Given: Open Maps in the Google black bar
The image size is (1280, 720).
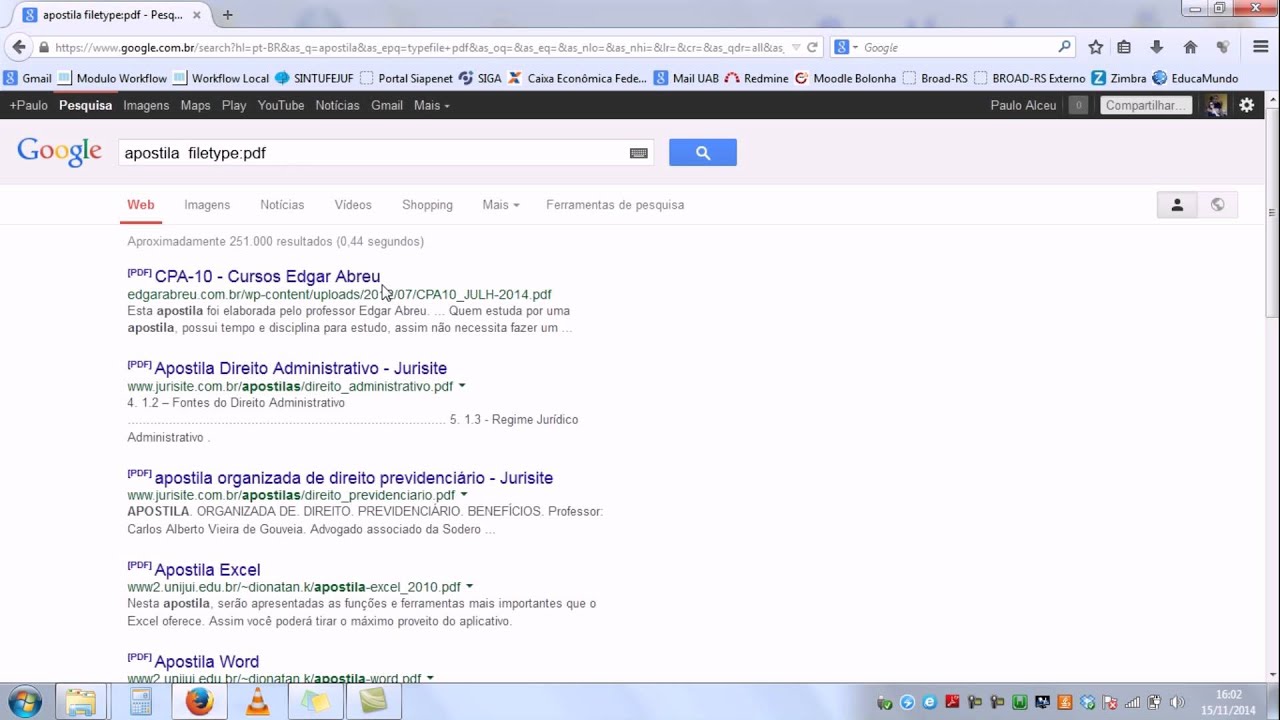Looking at the screenshot, I should 195,105.
